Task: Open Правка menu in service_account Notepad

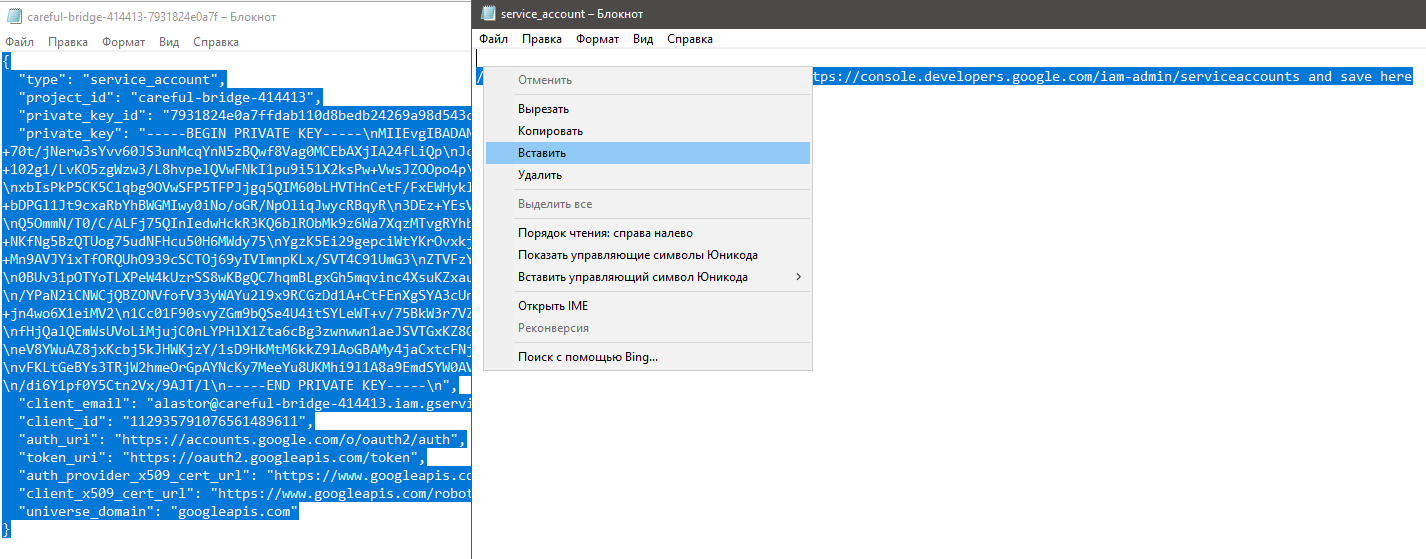Action: point(542,39)
